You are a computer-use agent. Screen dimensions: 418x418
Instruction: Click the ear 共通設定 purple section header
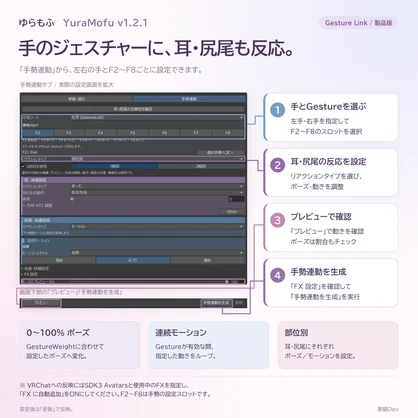[133, 180]
